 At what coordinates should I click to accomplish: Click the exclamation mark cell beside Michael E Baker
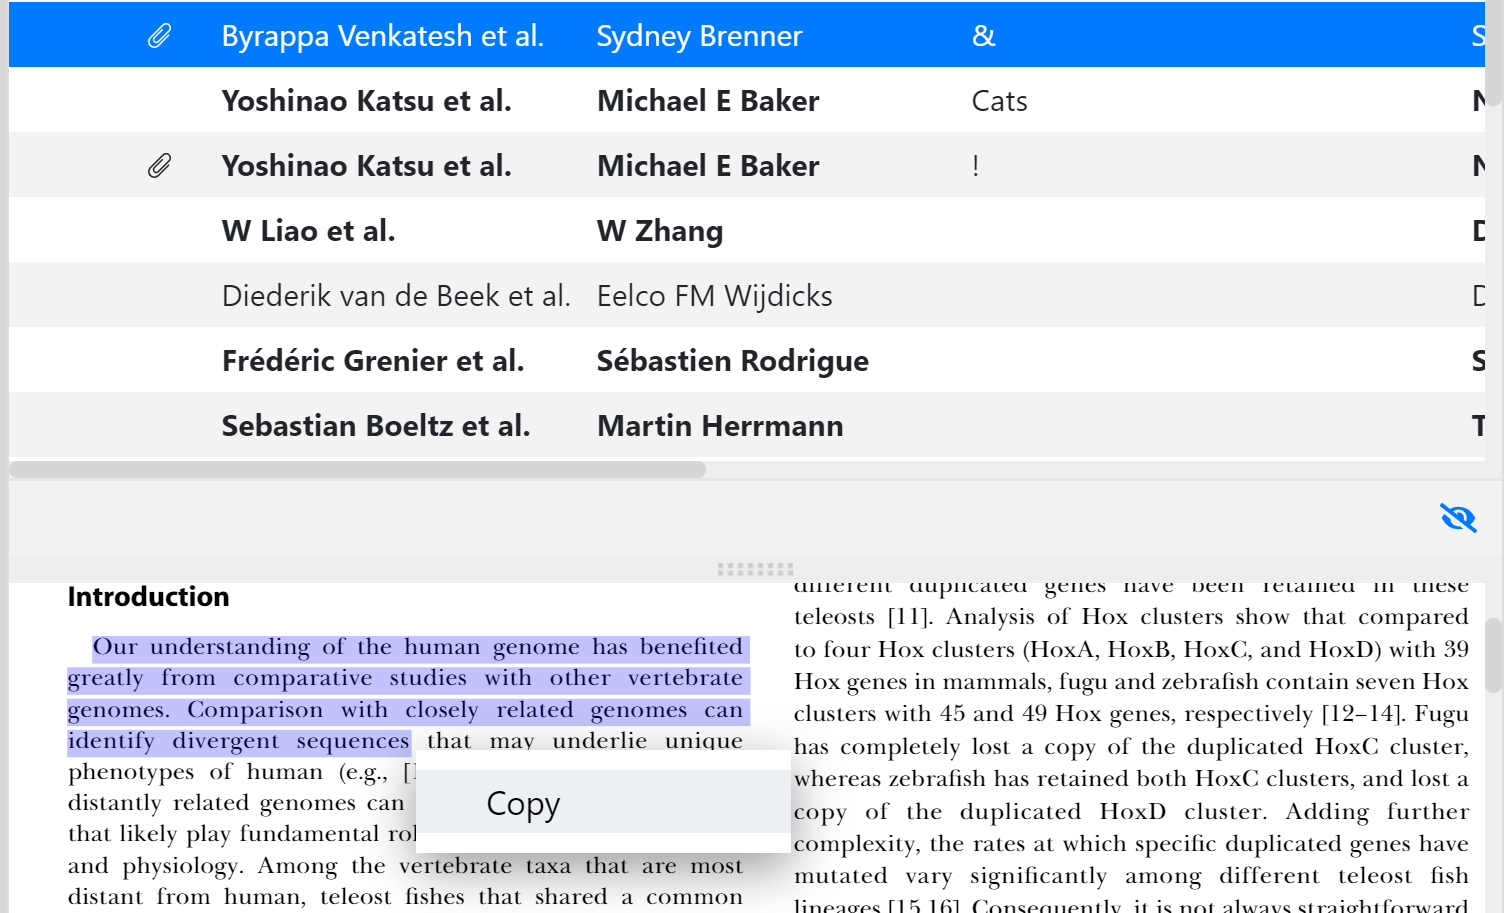click(975, 166)
